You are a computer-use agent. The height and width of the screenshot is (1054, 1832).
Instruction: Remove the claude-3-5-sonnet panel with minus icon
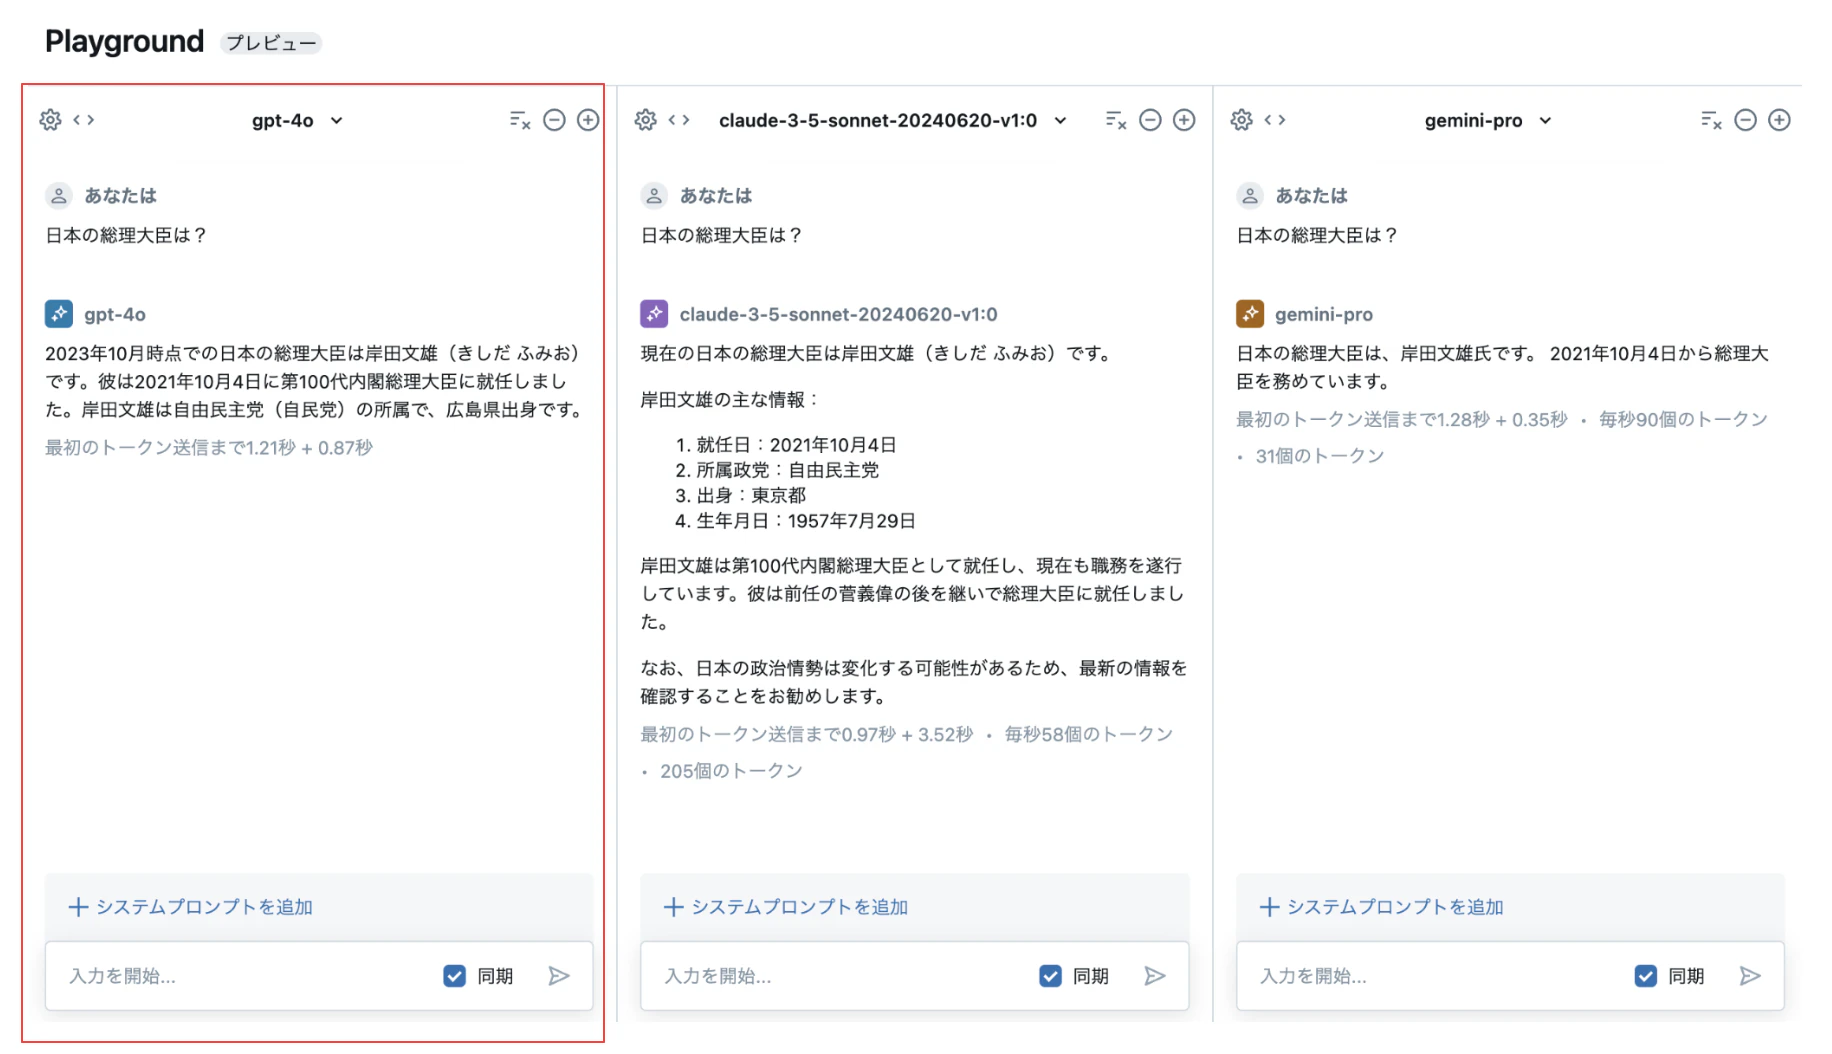[x=1150, y=120]
